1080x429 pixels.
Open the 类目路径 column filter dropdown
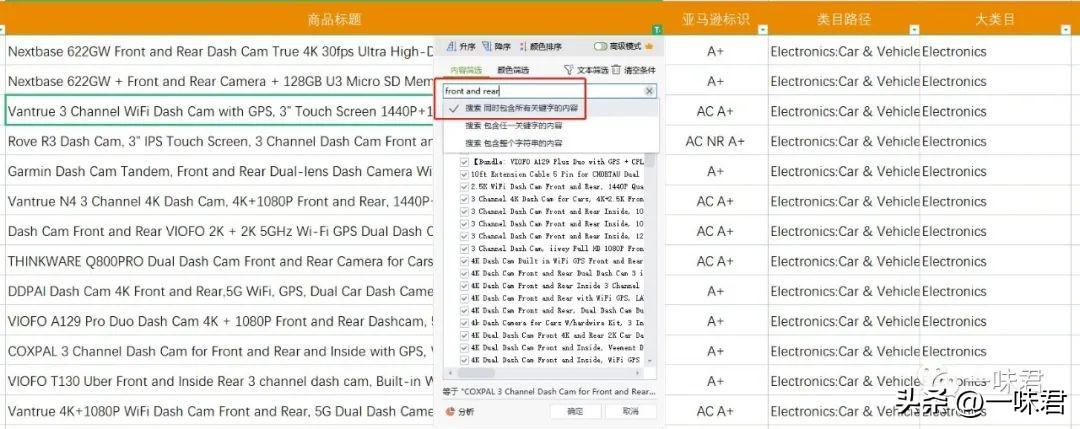point(914,30)
